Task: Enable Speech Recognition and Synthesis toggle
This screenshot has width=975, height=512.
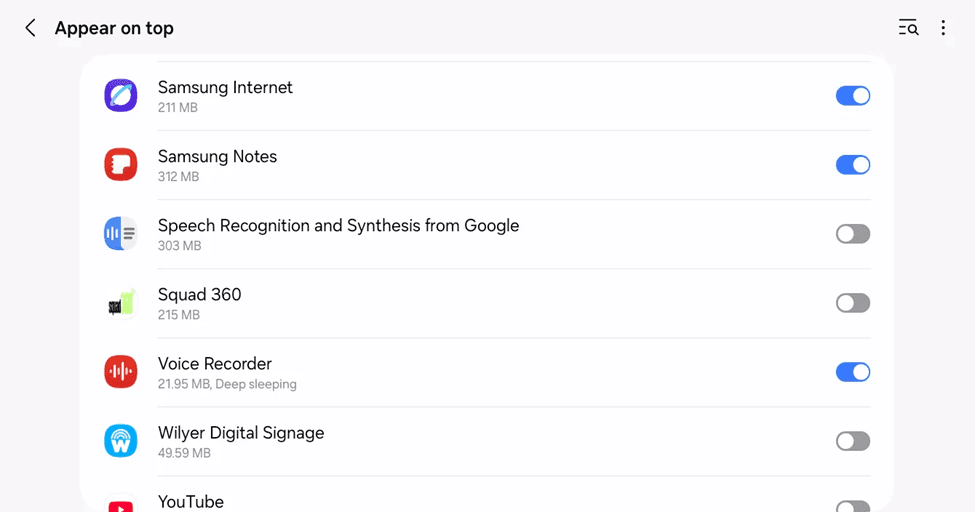Action: [x=853, y=234]
